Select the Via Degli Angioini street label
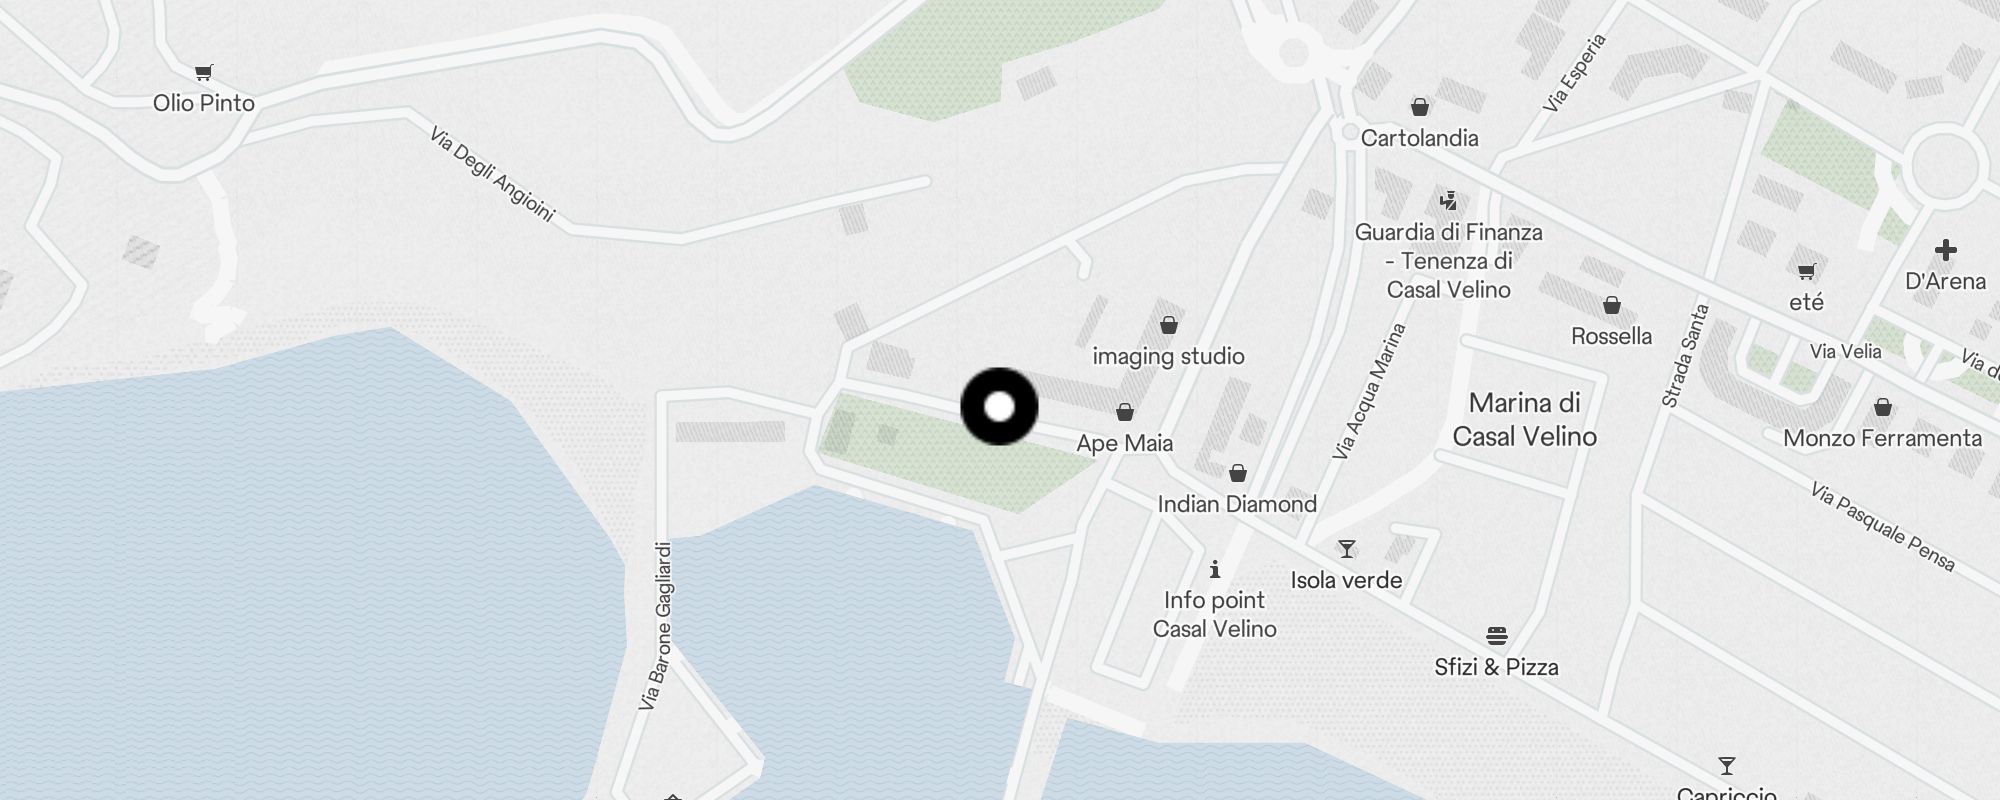This screenshot has width=2000, height=800. pyautogui.click(x=491, y=175)
